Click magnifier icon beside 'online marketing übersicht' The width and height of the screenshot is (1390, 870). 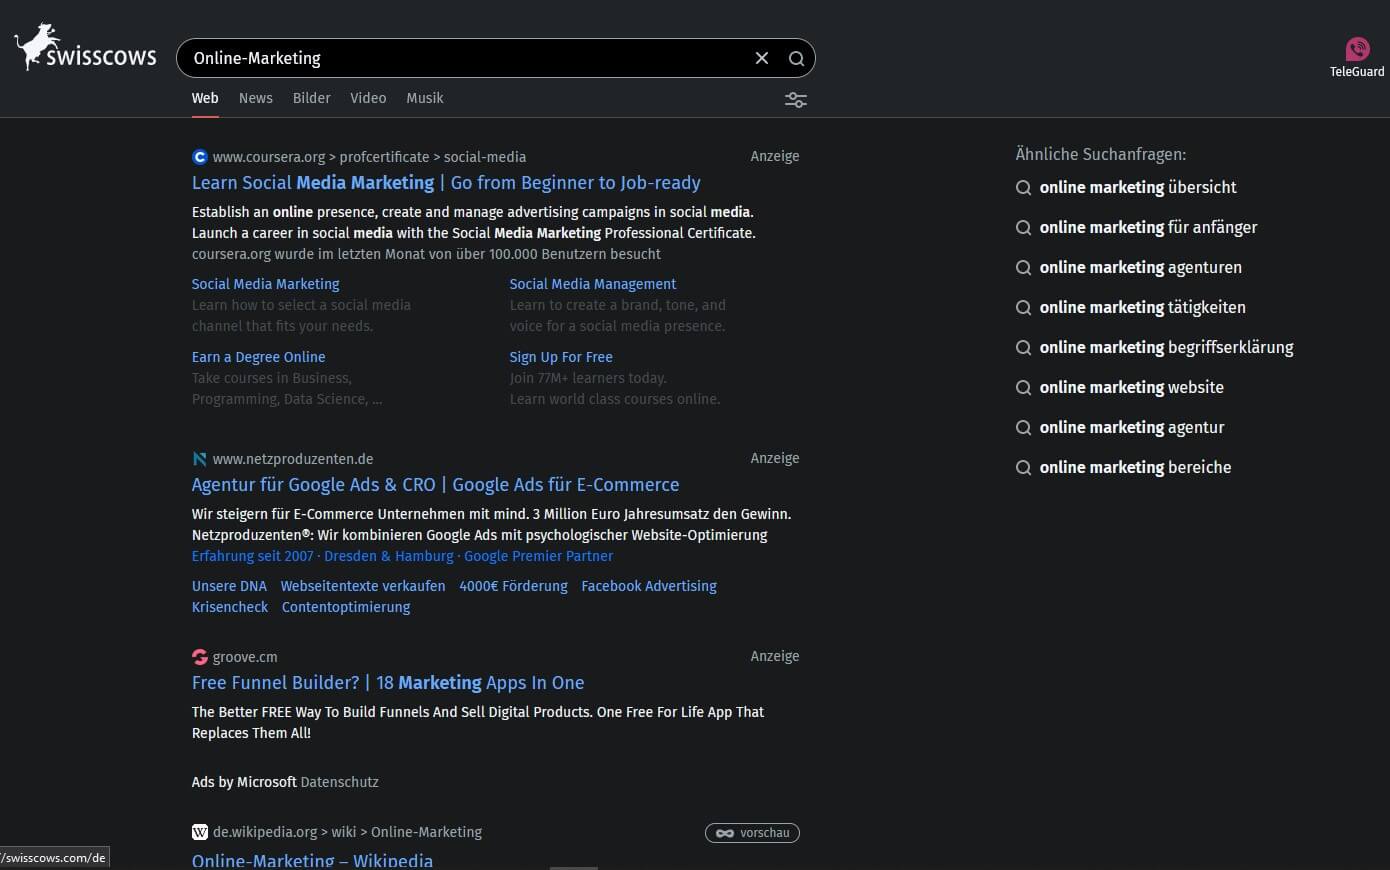coord(1023,188)
